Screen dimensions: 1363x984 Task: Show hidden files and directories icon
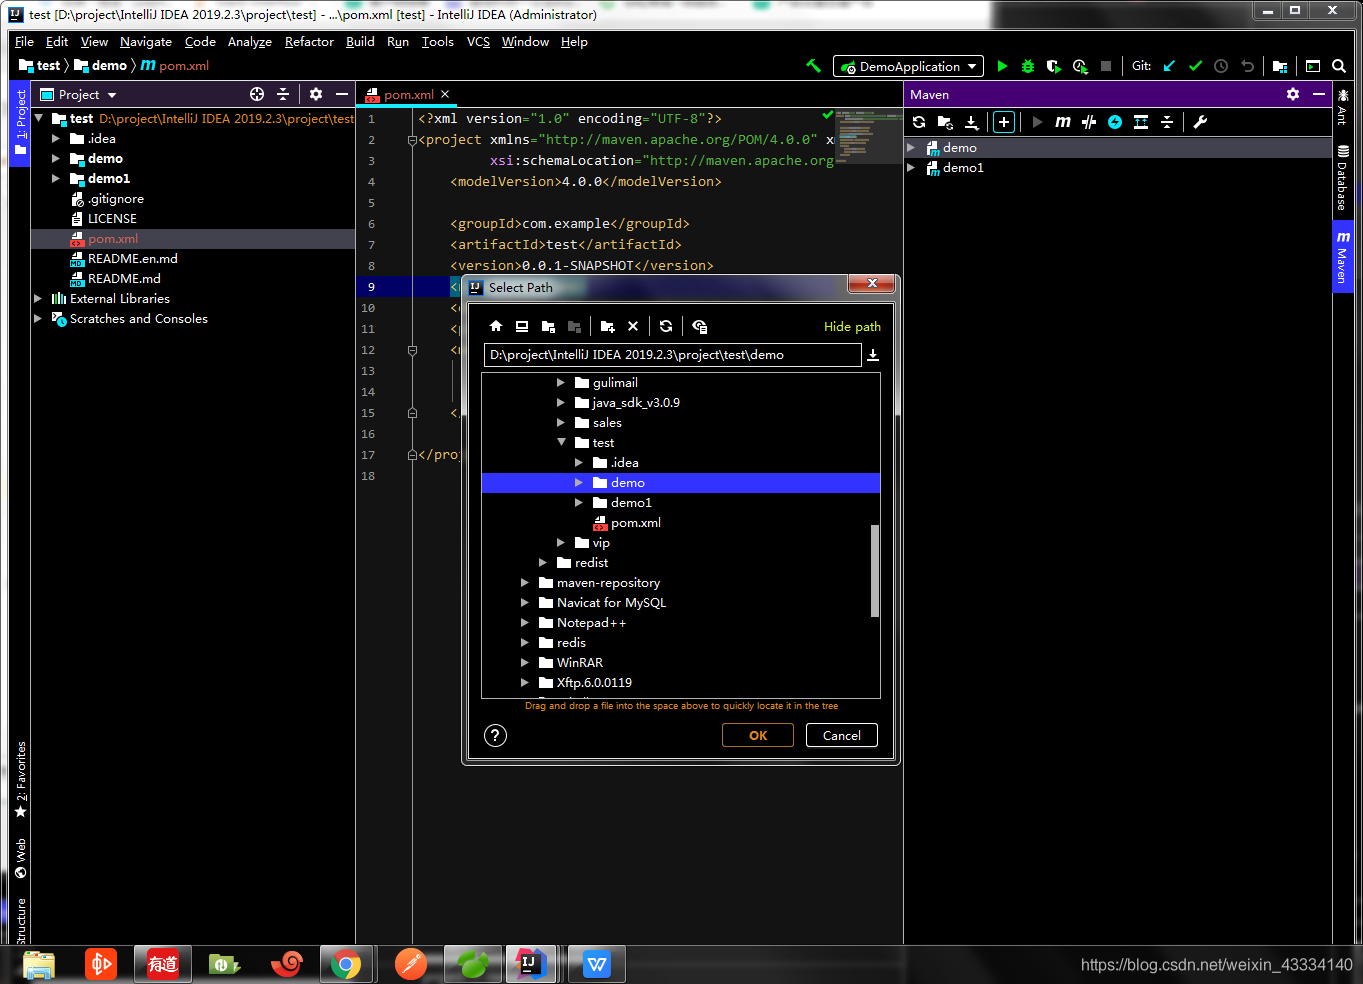coord(699,326)
